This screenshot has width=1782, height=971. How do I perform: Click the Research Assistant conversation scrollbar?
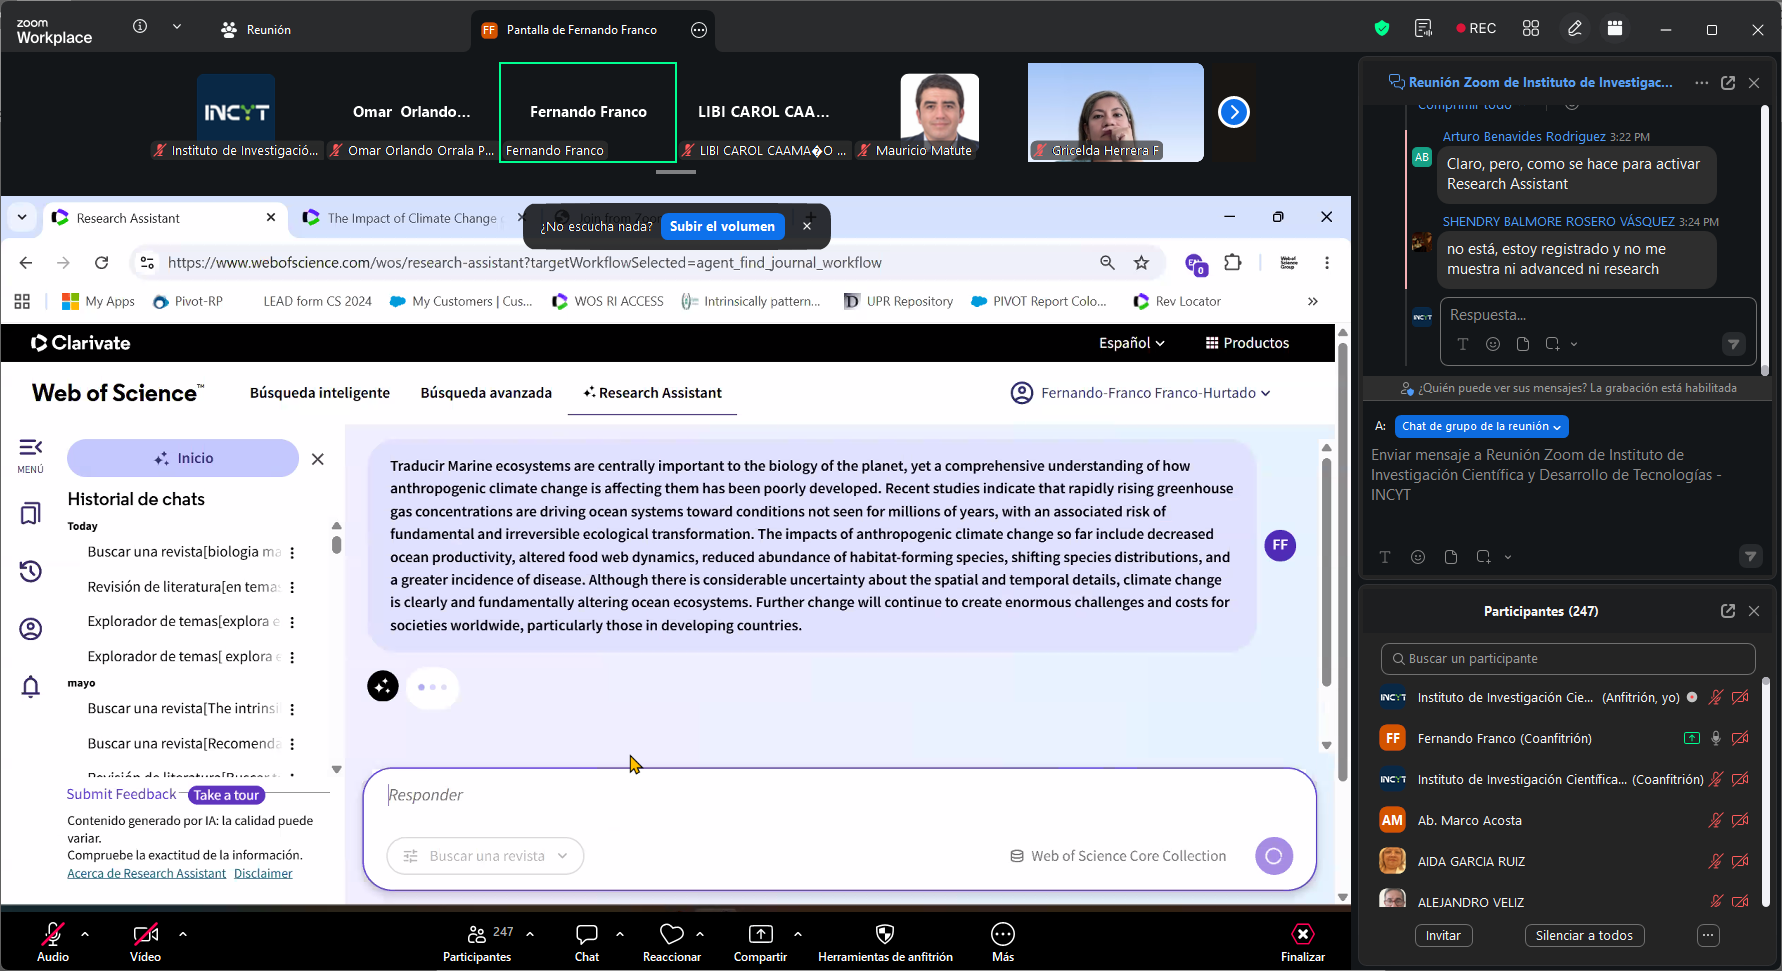[x=1327, y=572]
